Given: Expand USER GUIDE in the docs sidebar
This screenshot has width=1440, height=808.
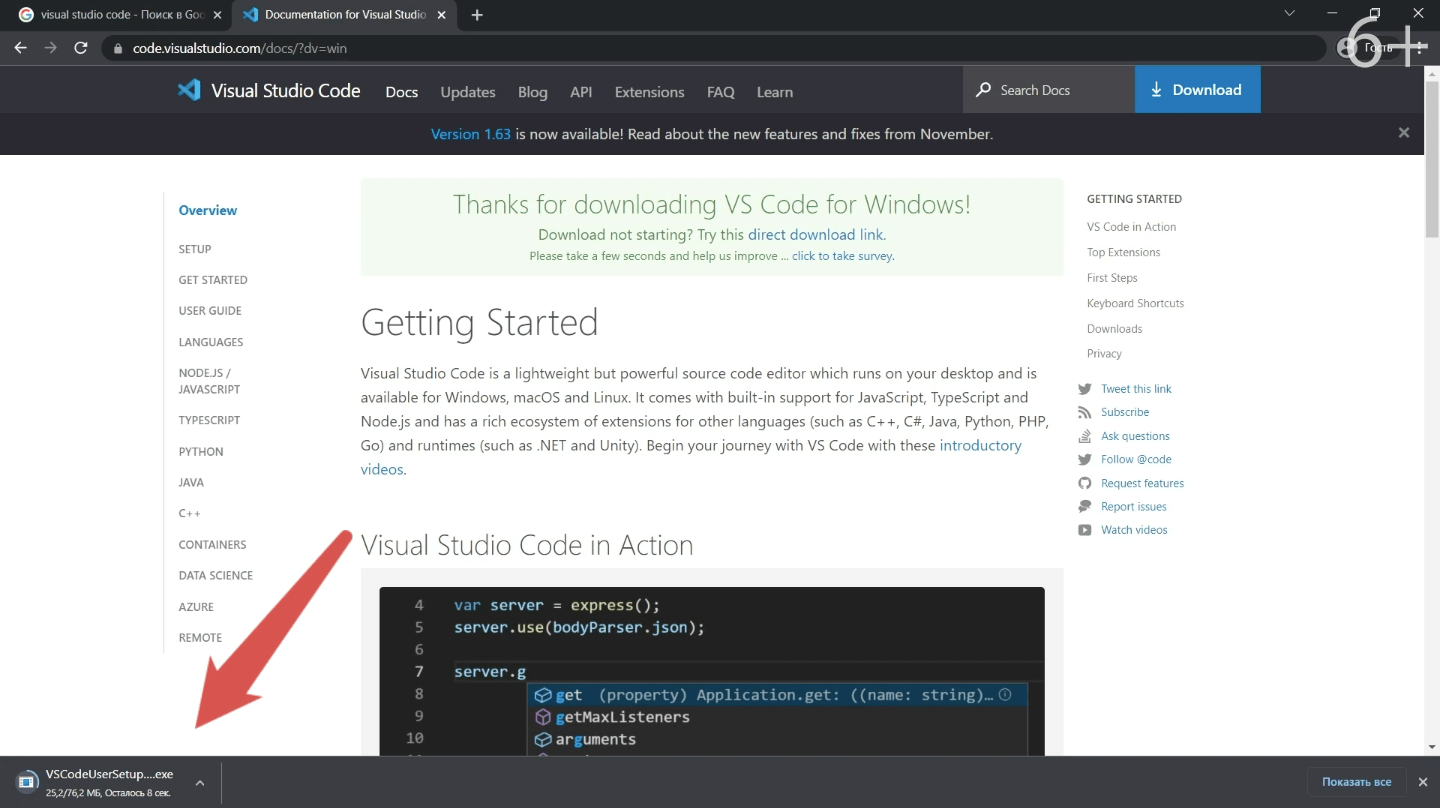Looking at the screenshot, I should click(x=210, y=311).
